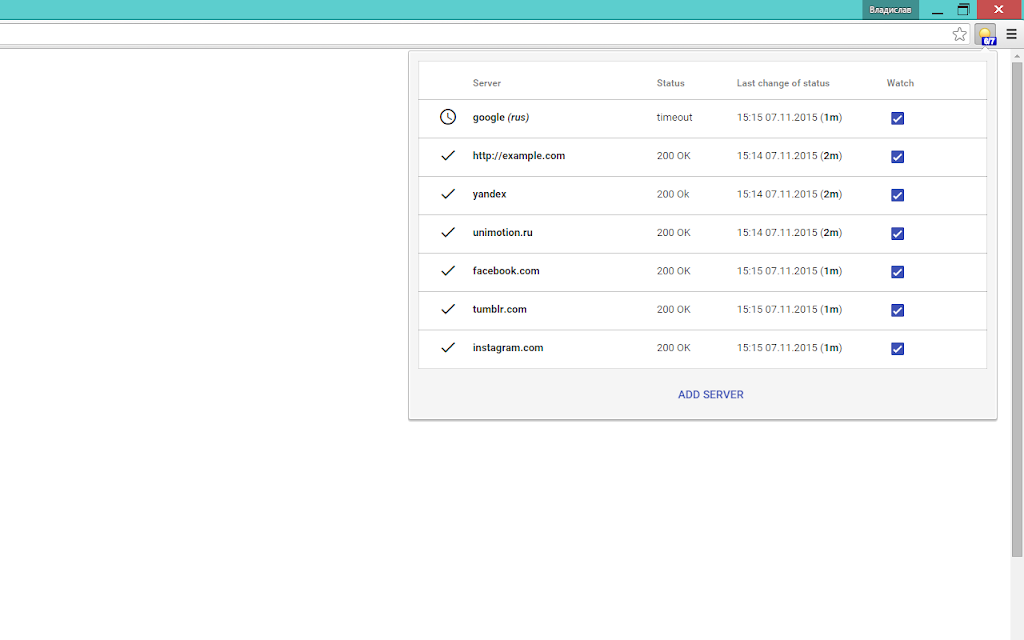Click the checkmark status icon for facebook.com

point(448,271)
